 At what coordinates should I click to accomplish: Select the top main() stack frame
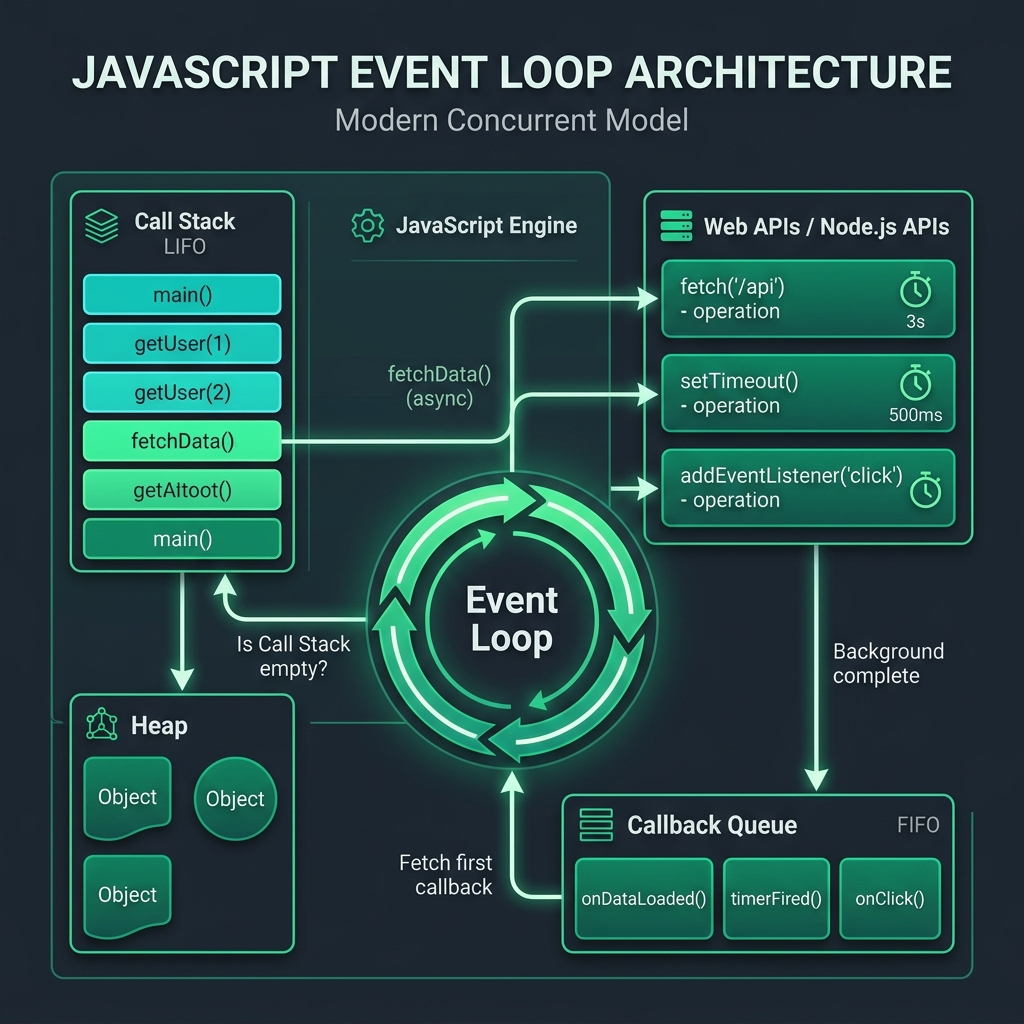[x=182, y=295]
